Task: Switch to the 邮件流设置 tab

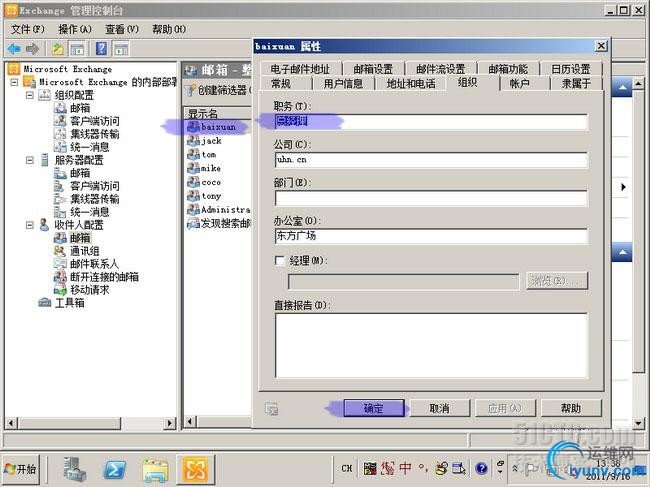Action: coord(441,69)
